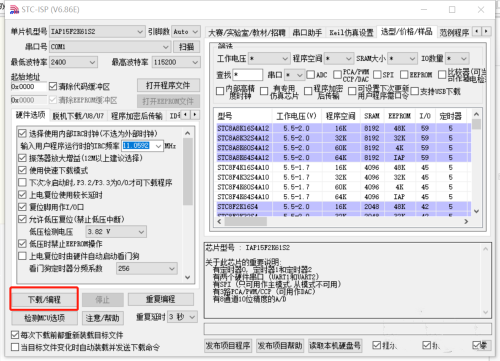The height and width of the screenshot is (361, 500).
Task: Click the hardware options vertical scrollbar thumb
Action: coord(188,172)
